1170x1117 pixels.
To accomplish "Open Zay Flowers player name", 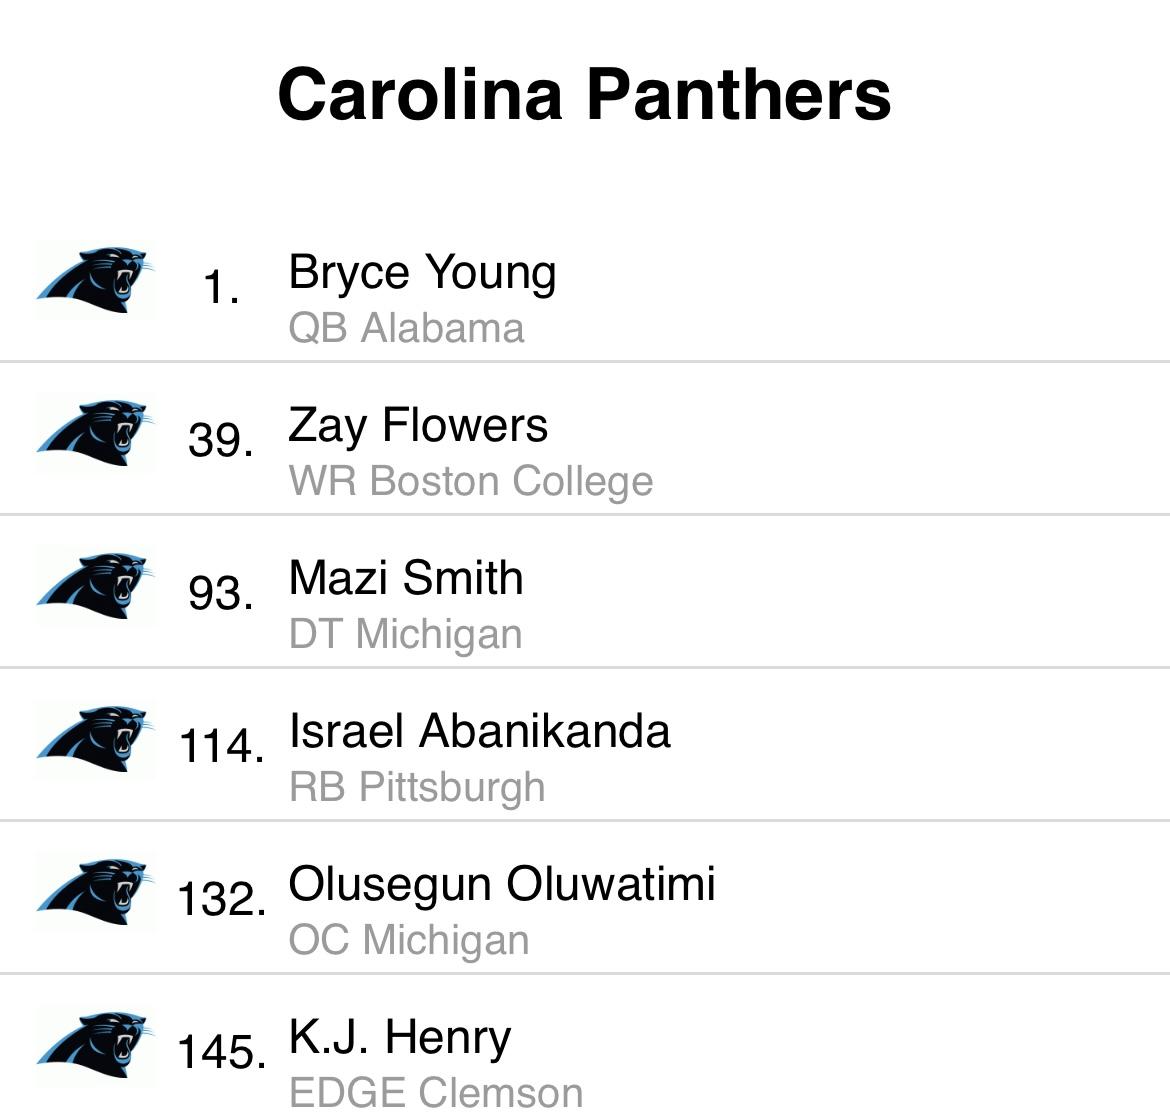I will (x=418, y=426).
